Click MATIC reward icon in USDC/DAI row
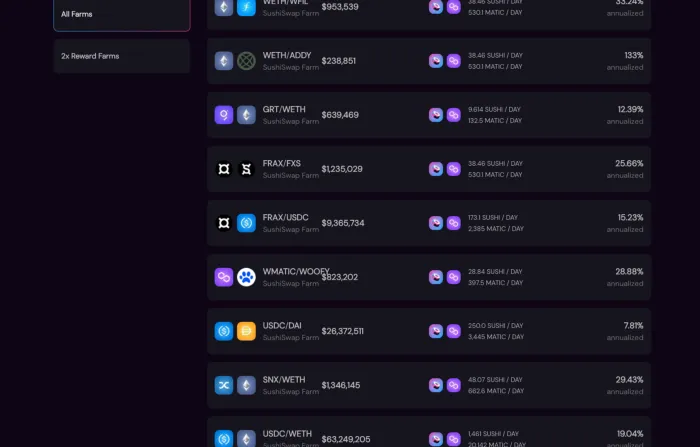 pos(454,331)
